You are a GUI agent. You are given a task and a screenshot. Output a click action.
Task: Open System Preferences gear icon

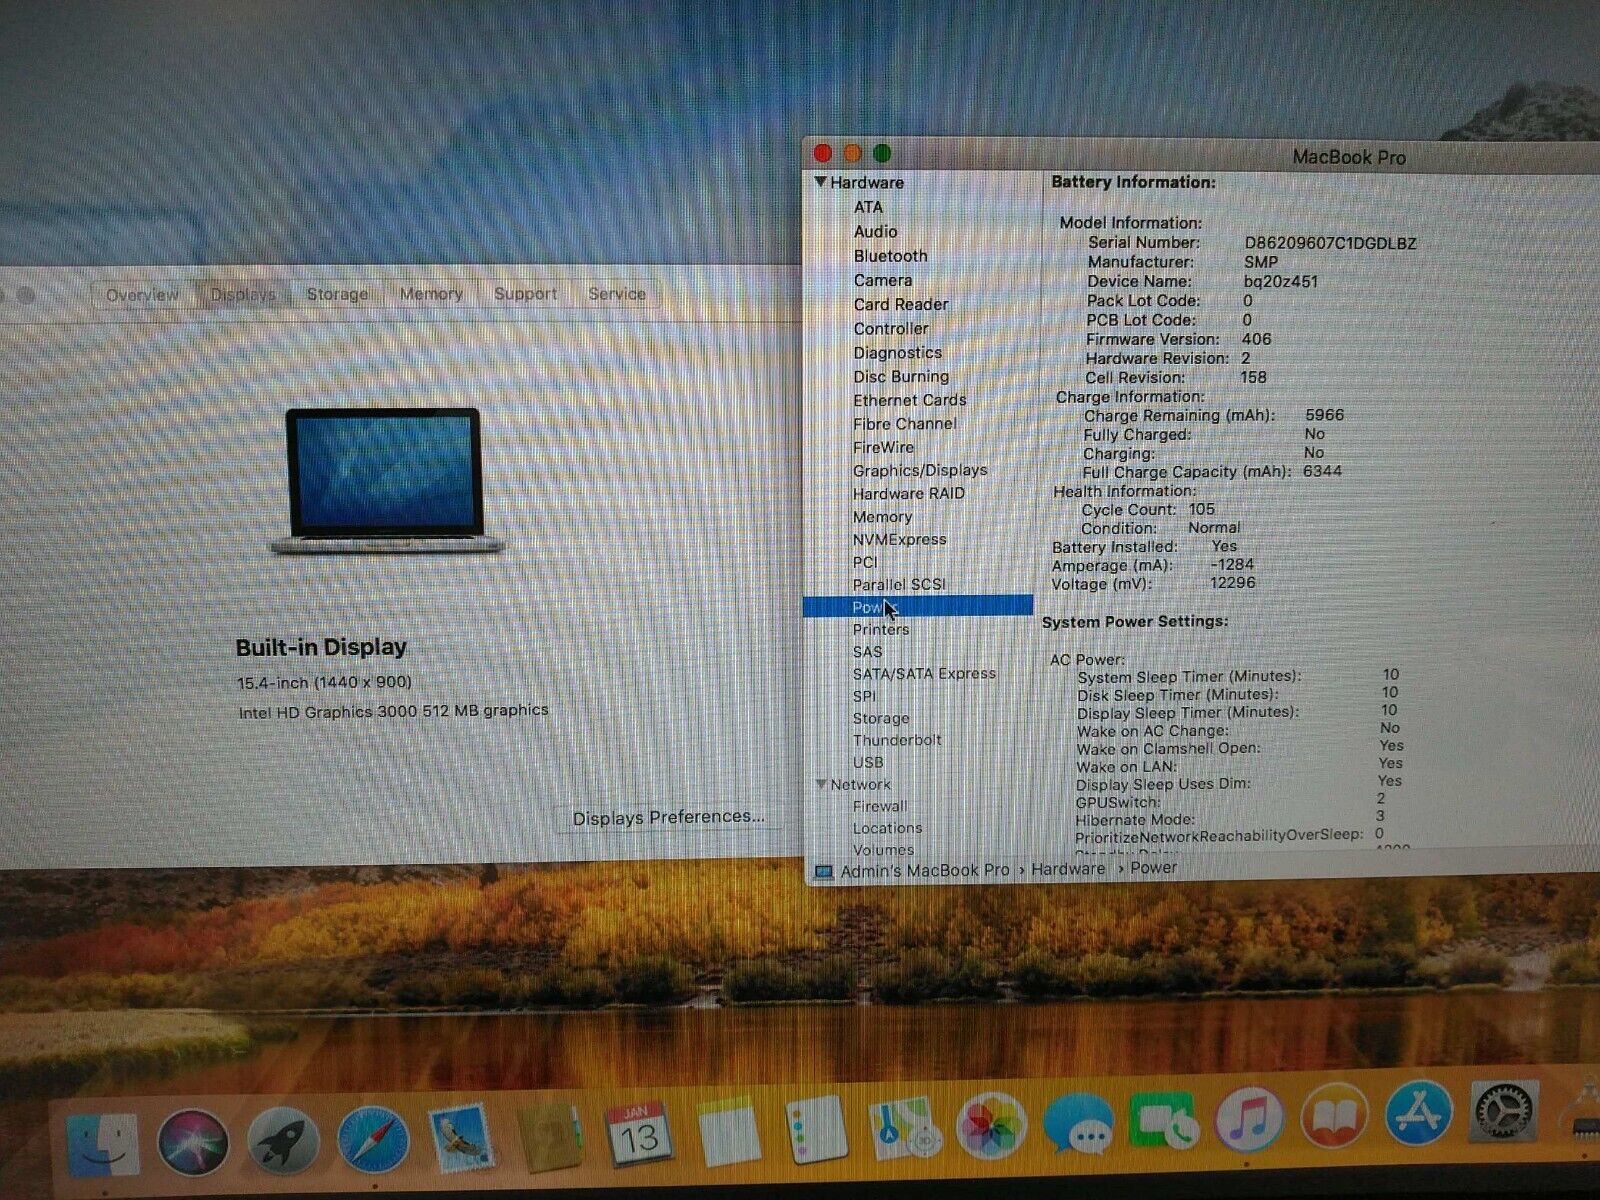1505,1111
